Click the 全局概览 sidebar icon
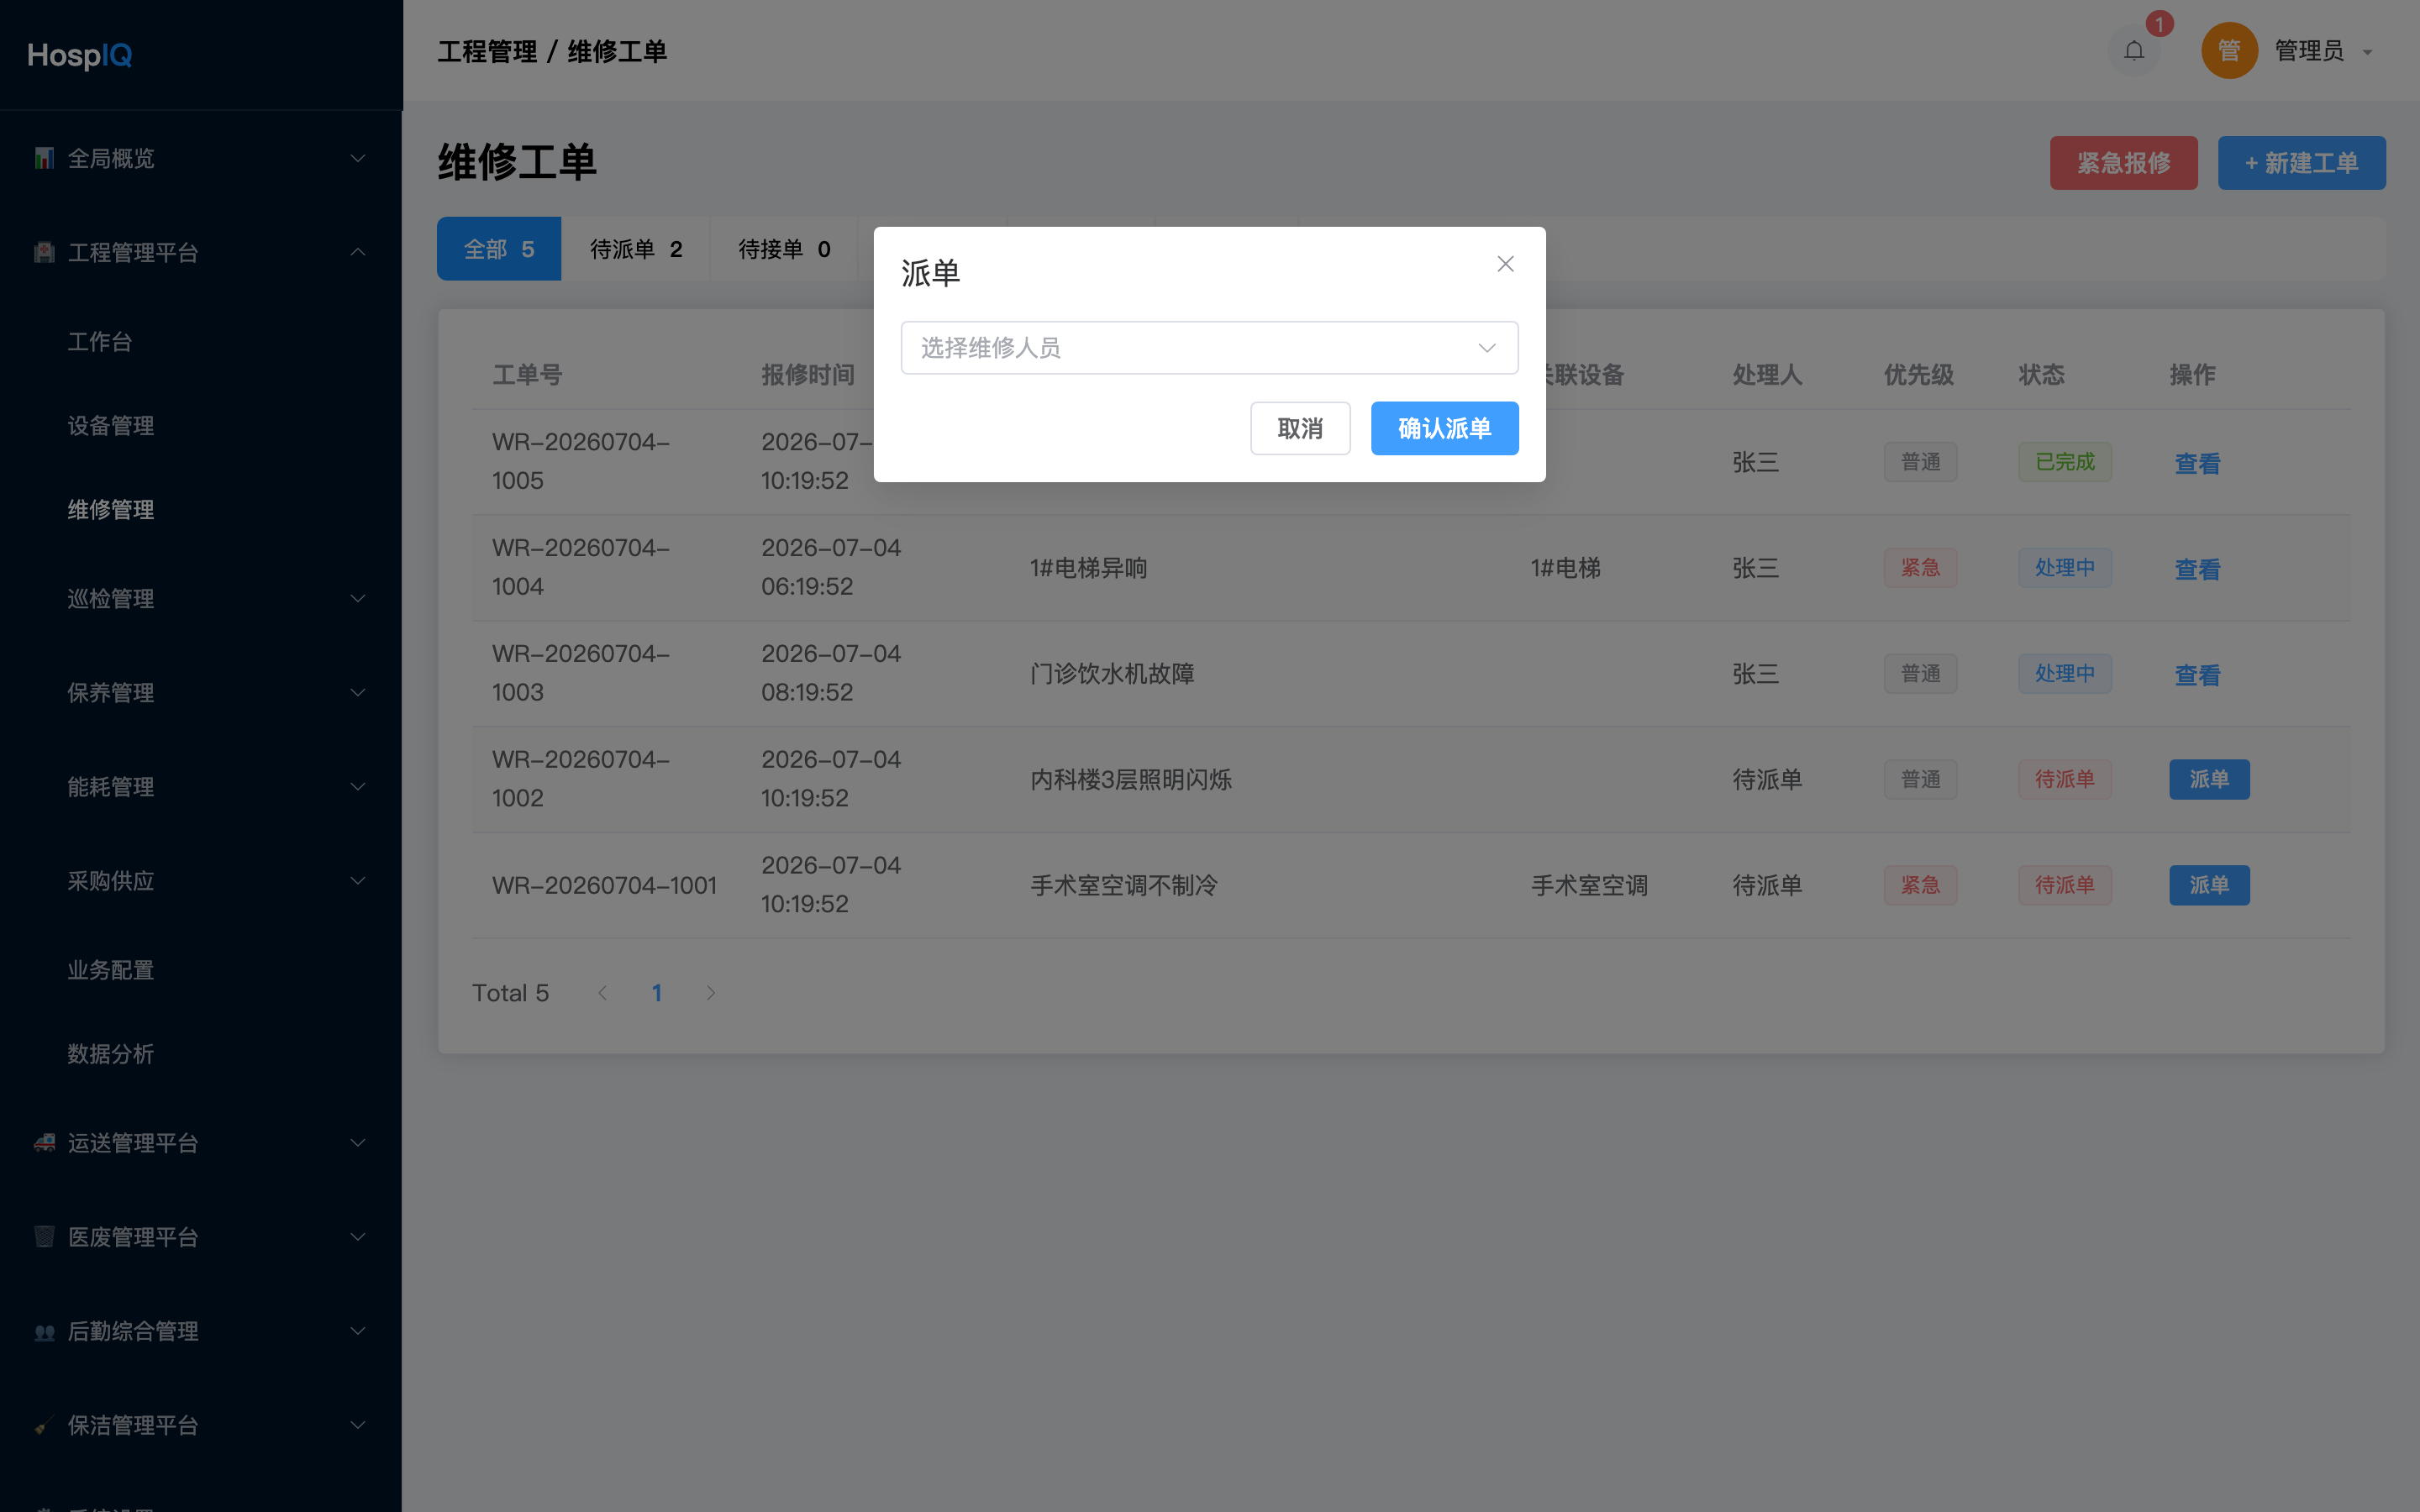This screenshot has height=1512, width=2420. click(x=44, y=158)
